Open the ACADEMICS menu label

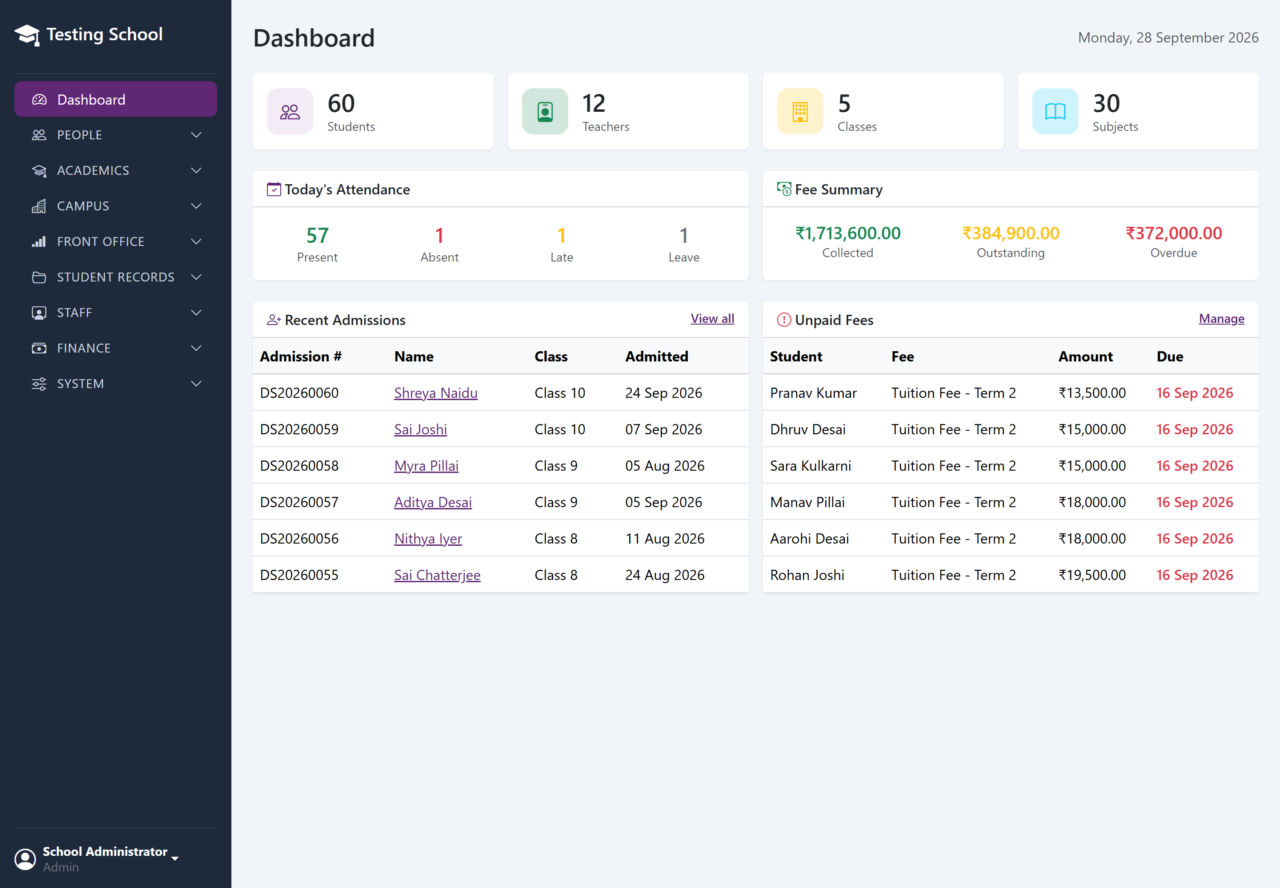93,171
